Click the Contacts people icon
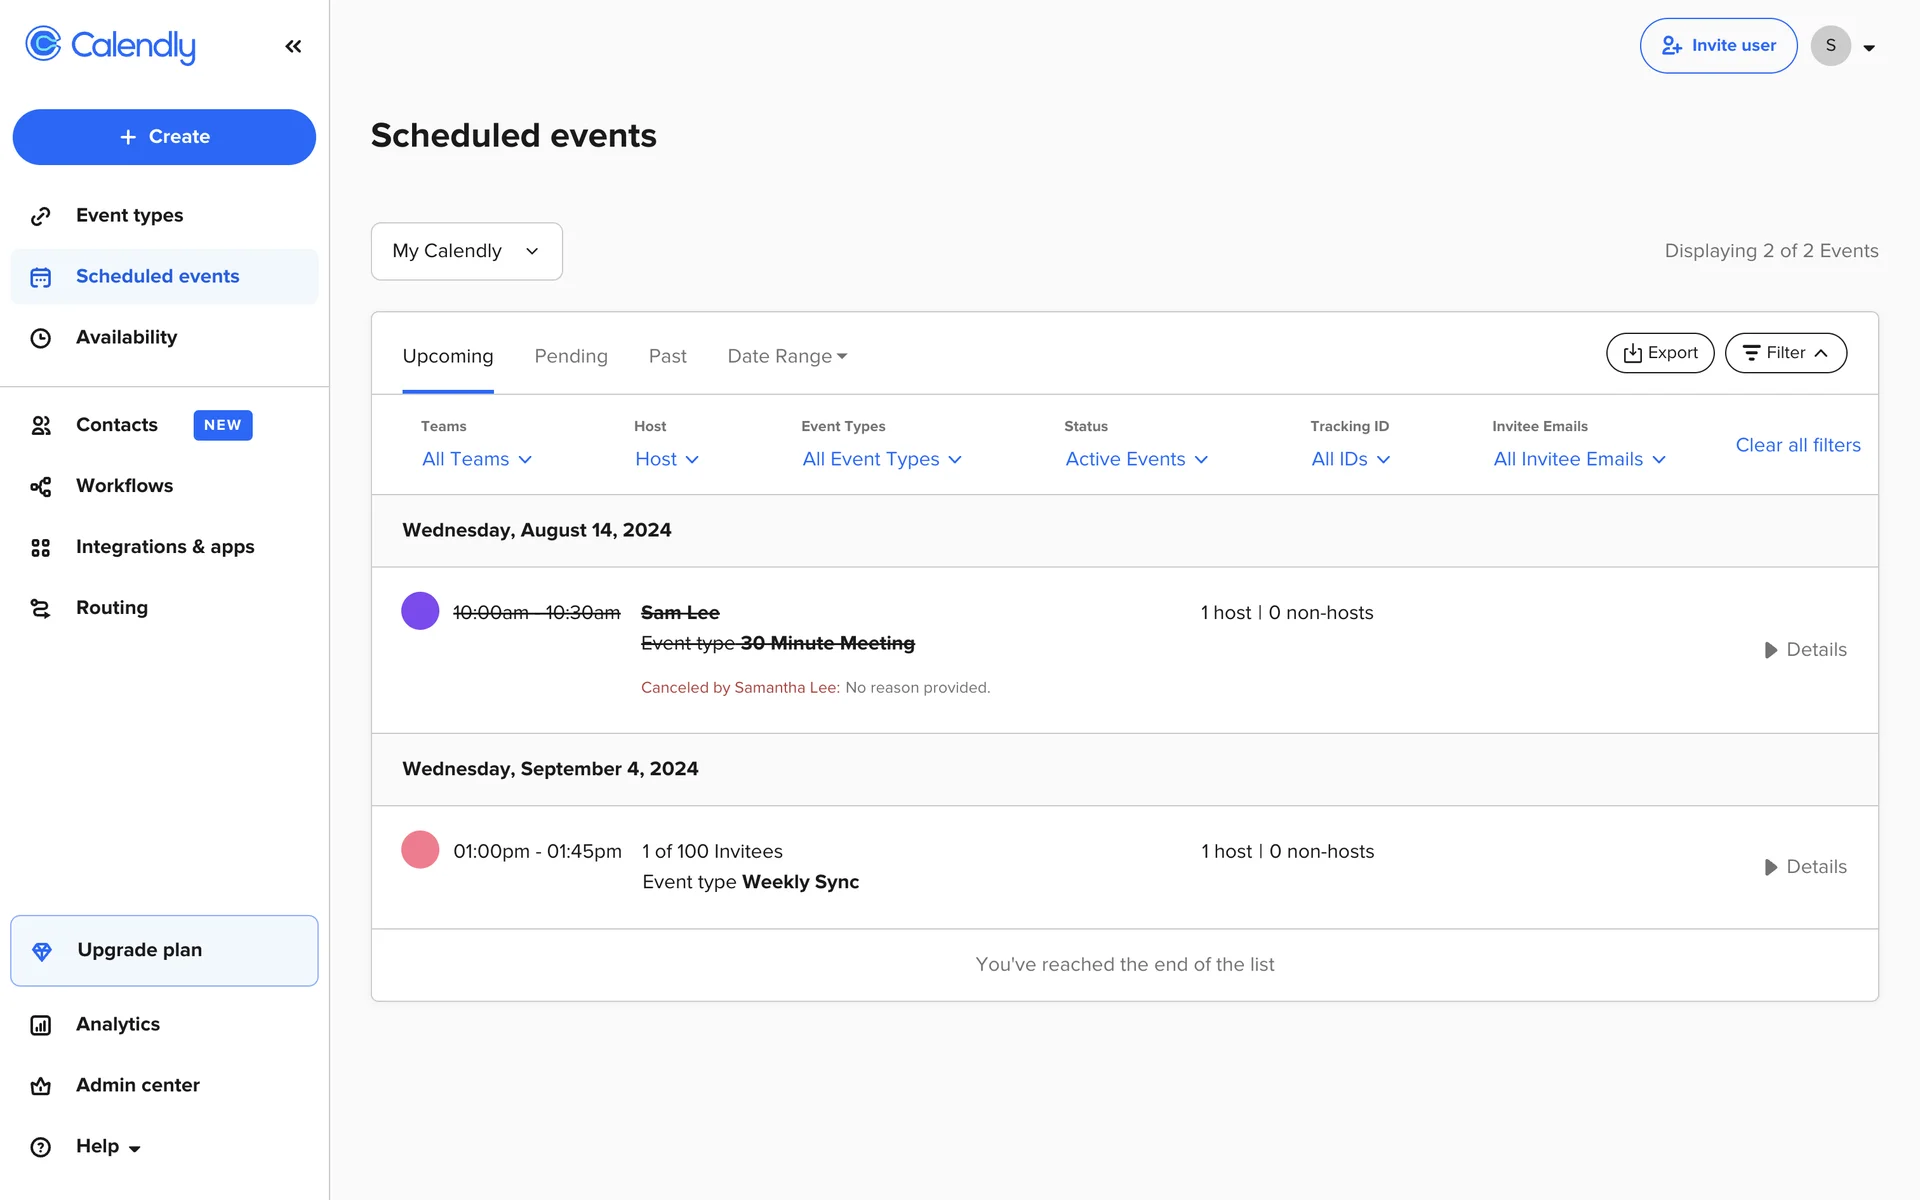The height and width of the screenshot is (1200, 1920). tap(40, 426)
